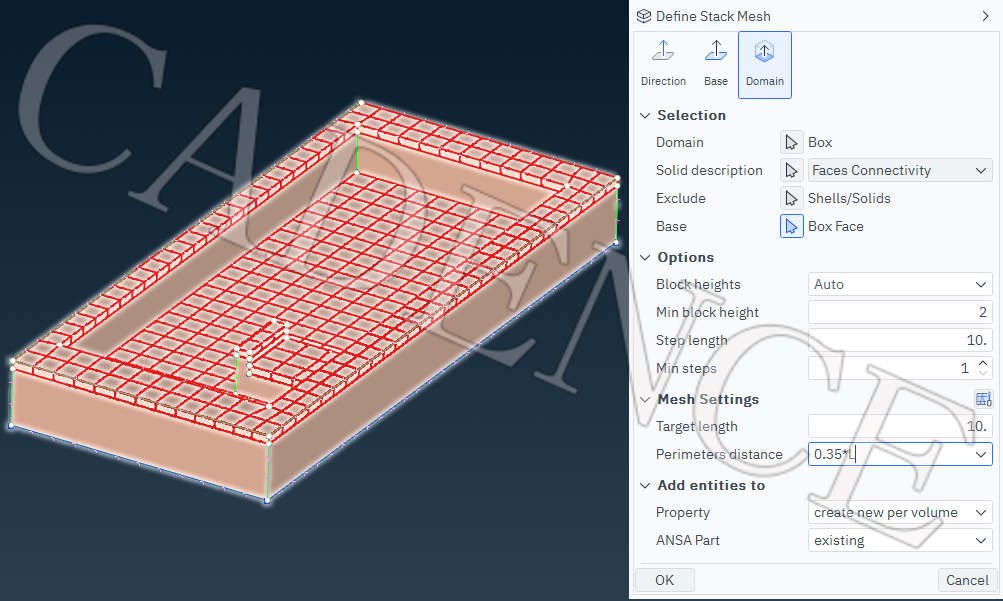Click the Exclude selection cursor icon
The width and height of the screenshot is (1003, 601).
[791, 198]
